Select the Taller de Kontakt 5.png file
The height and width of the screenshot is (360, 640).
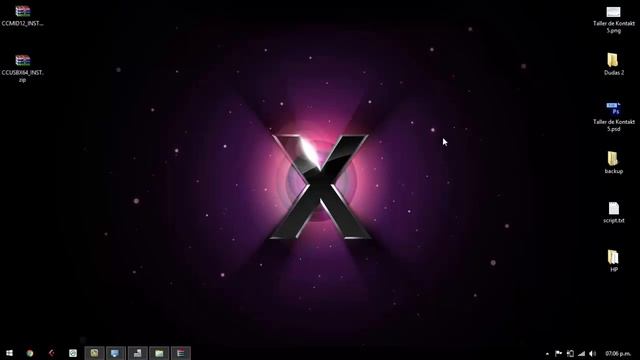click(613, 19)
